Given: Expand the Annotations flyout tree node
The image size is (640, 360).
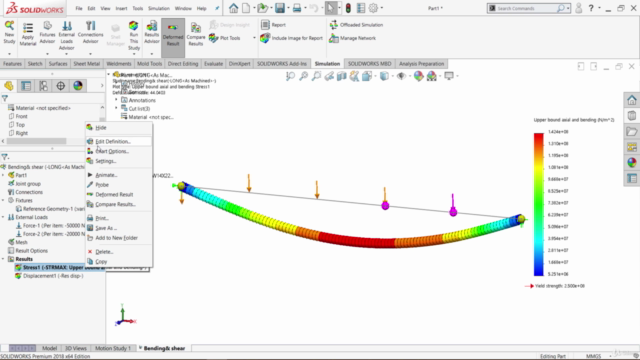Looking at the screenshot, I should 116,100.
